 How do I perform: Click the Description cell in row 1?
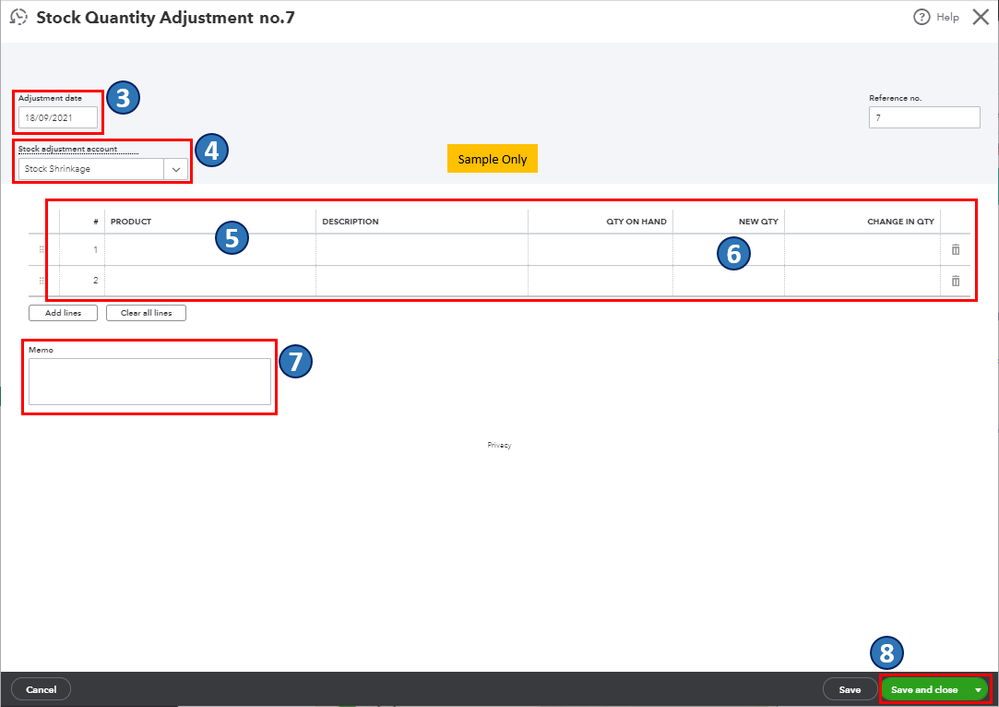(422, 250)
